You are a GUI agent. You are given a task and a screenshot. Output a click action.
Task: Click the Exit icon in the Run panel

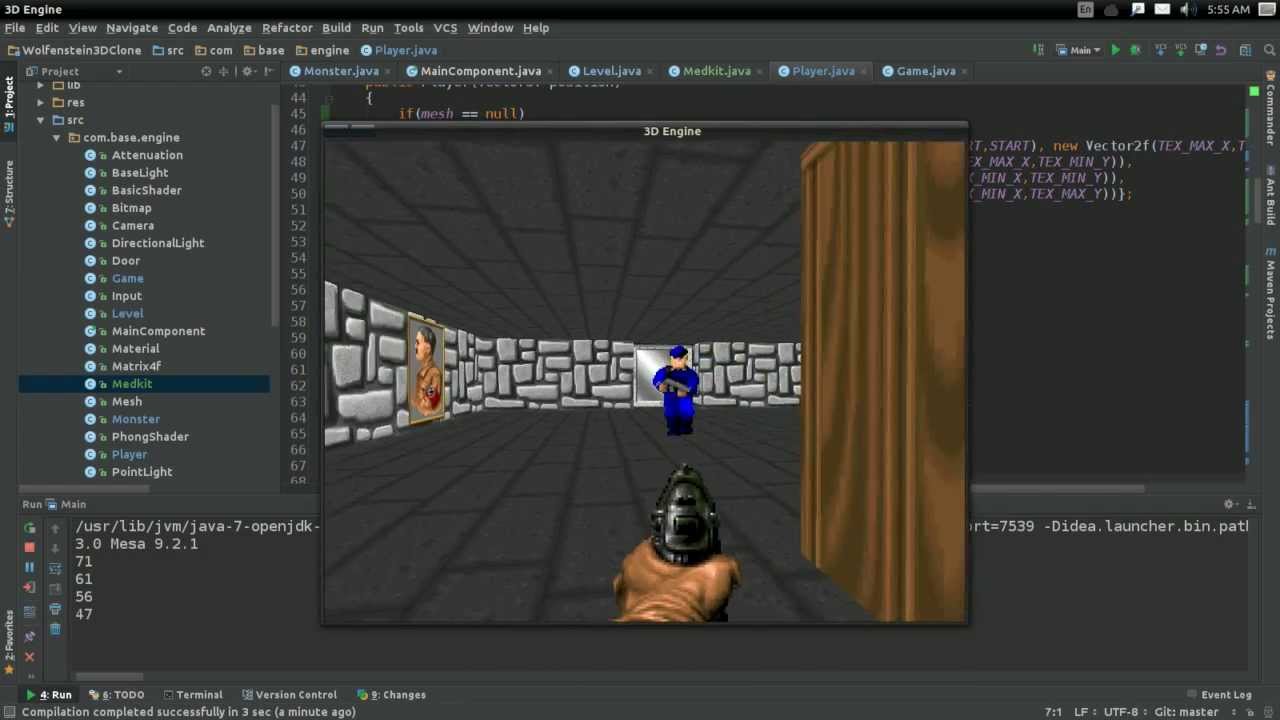click(x=29, y=587)
